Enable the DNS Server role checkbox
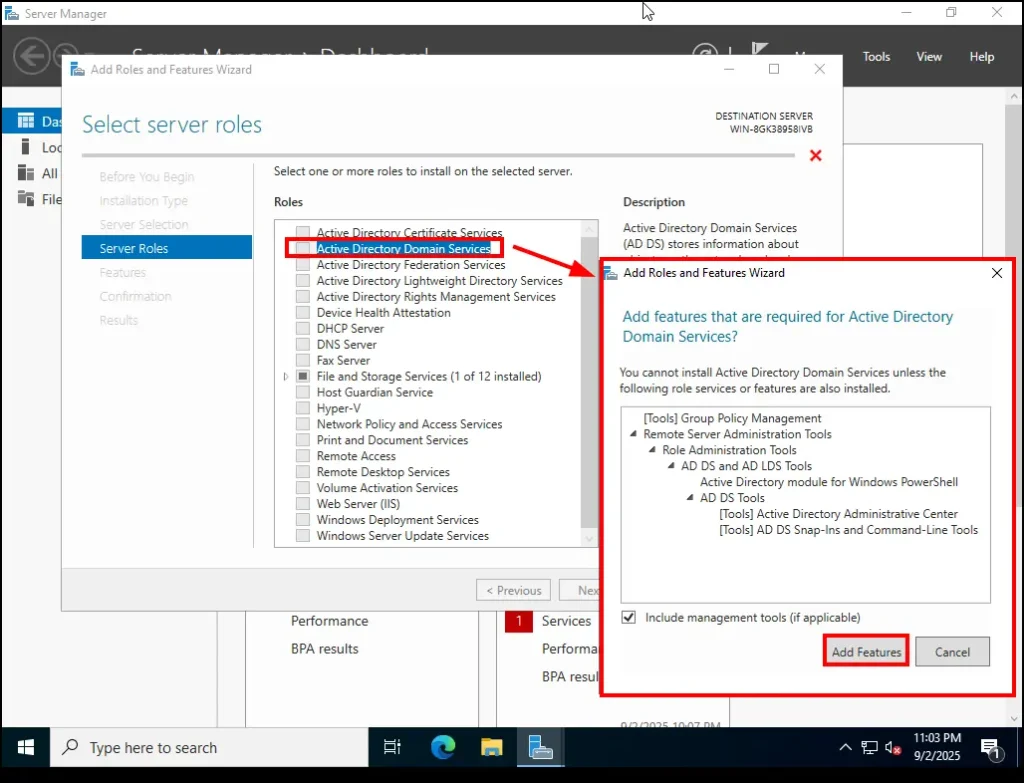1024x783 pixels. (302, 344)
